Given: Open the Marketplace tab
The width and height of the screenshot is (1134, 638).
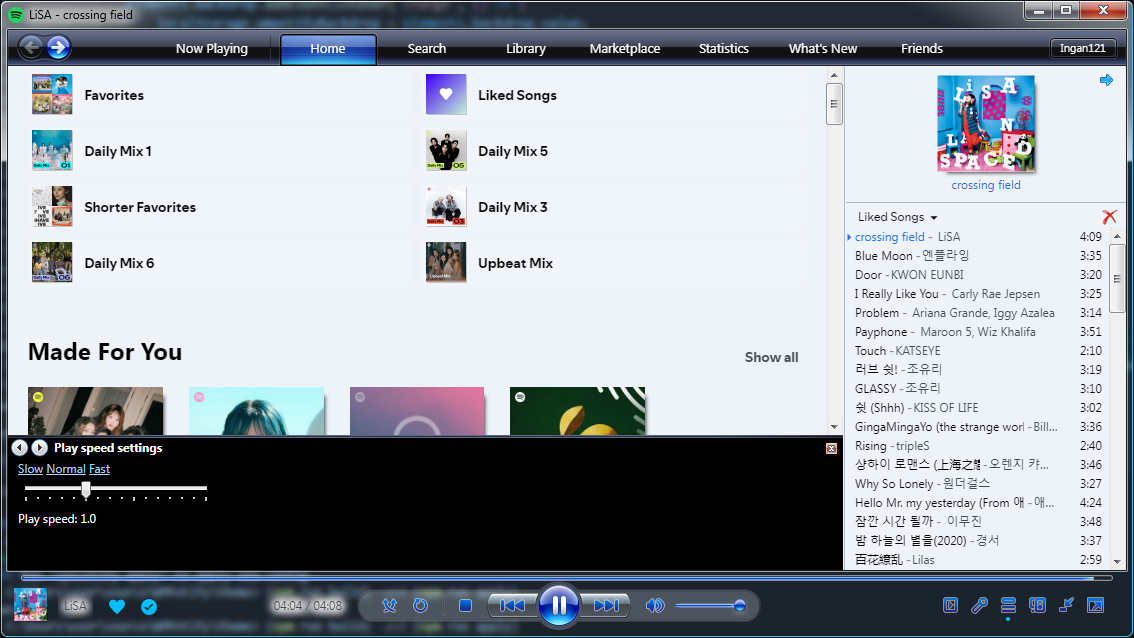Looking at the screenshot, I should [x=625, y=48].
